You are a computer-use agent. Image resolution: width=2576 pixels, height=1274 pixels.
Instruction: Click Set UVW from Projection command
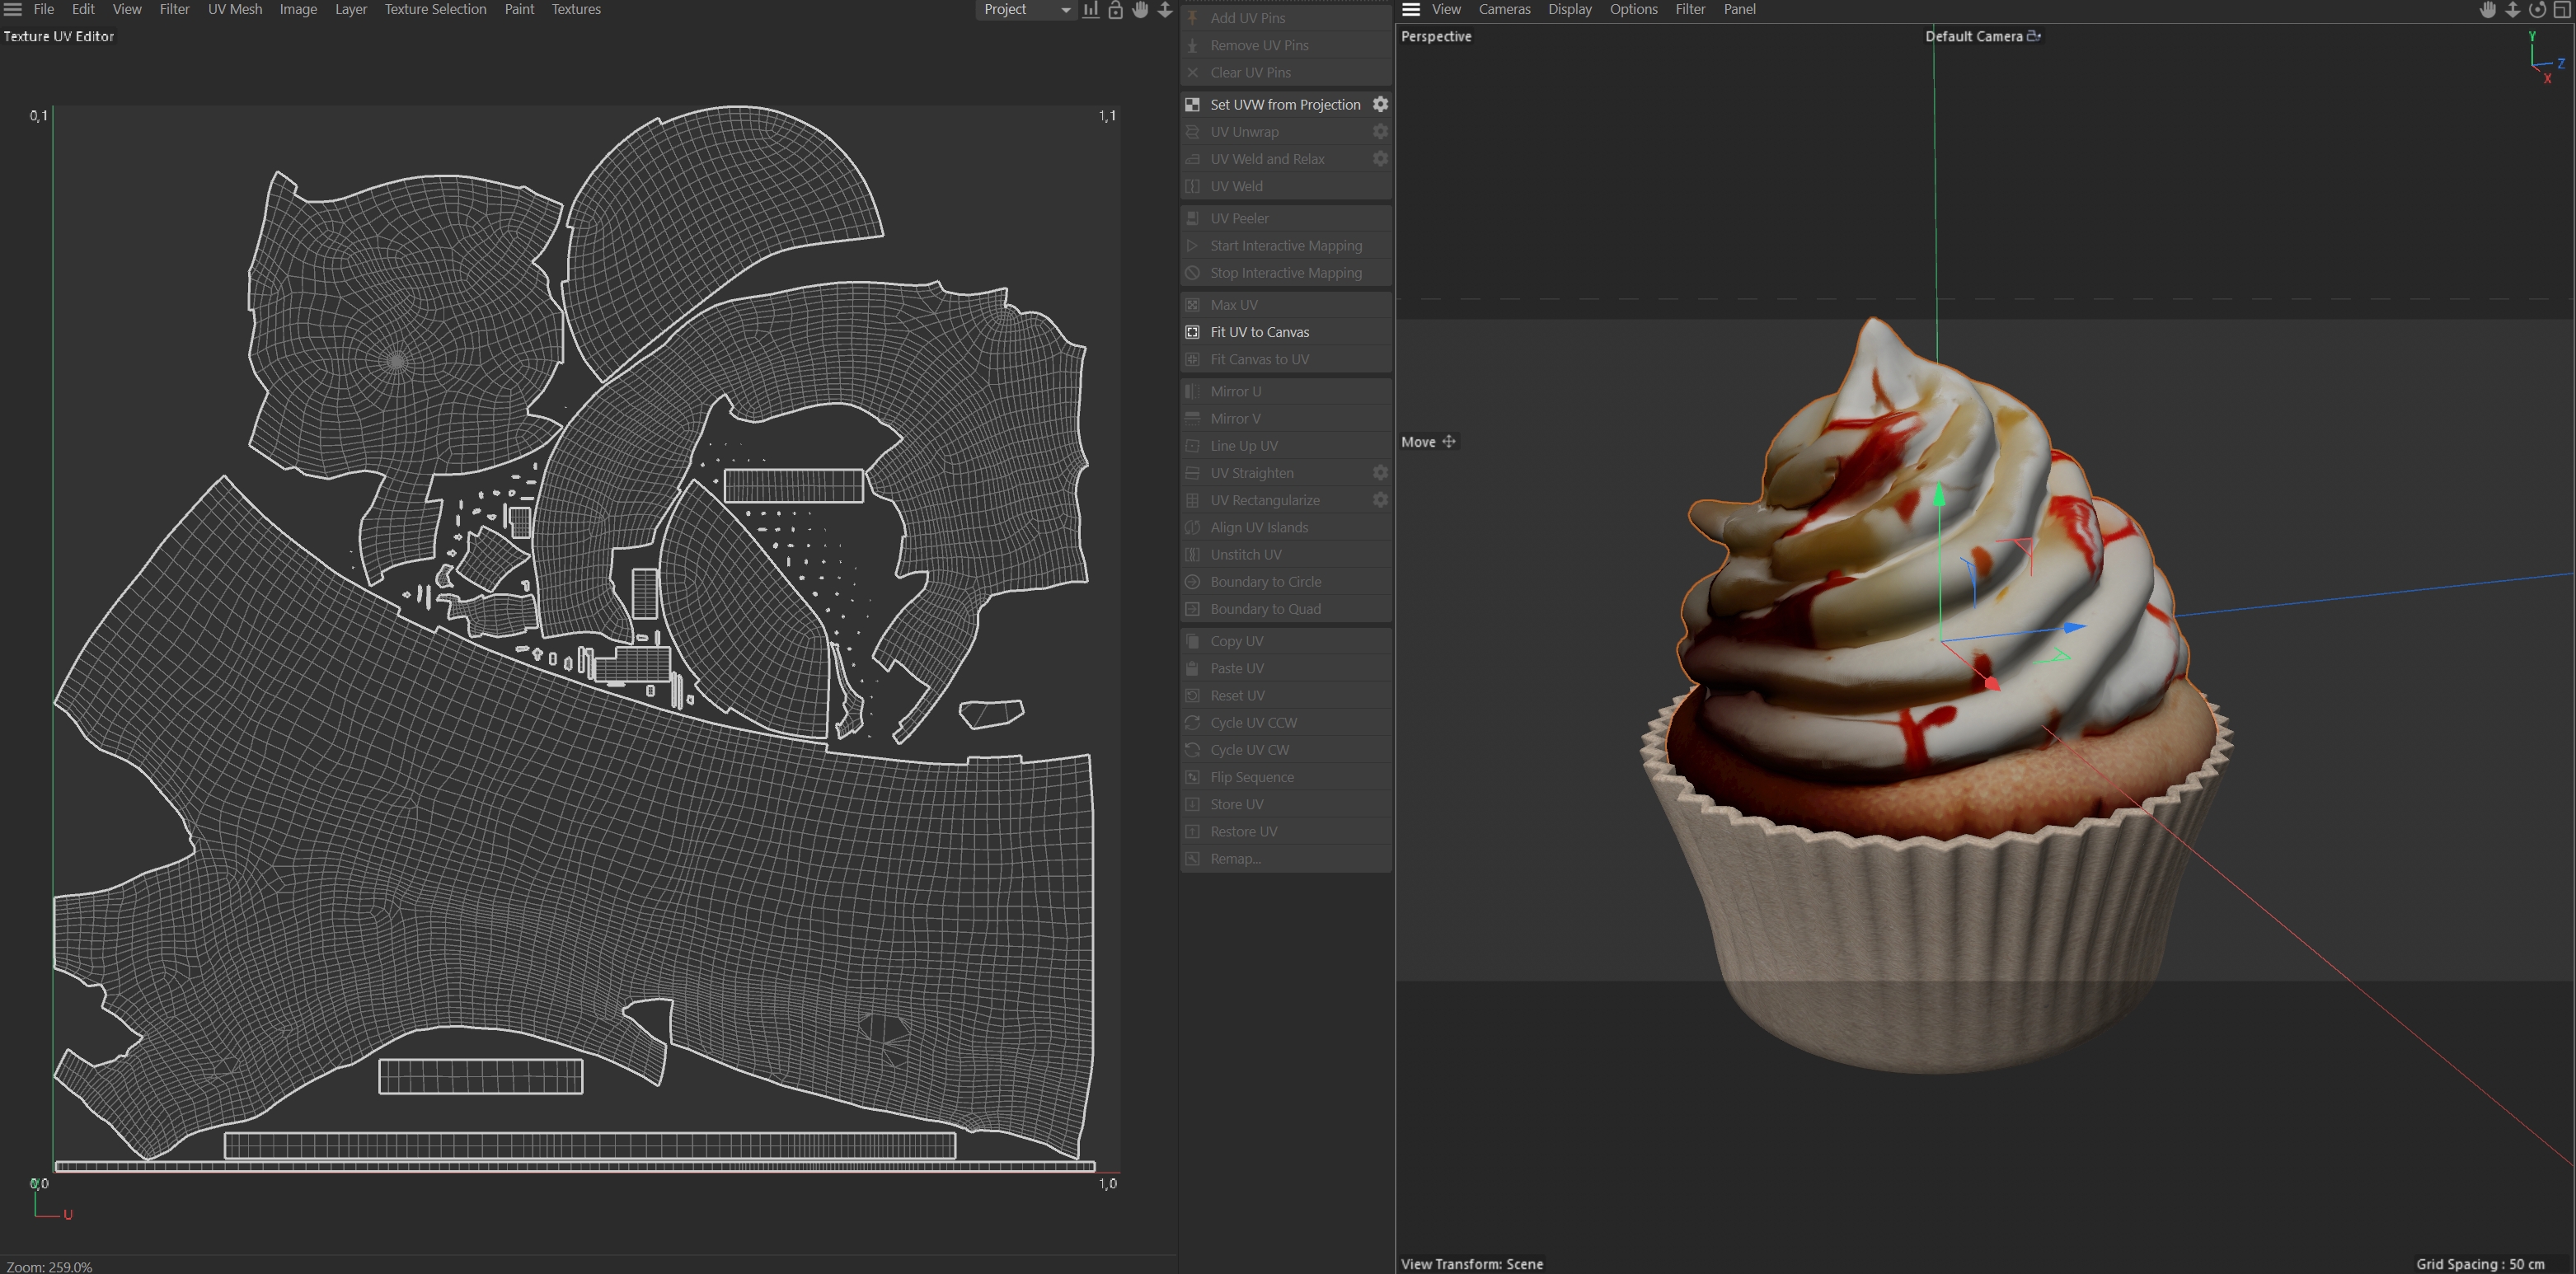click(1285, 104)
